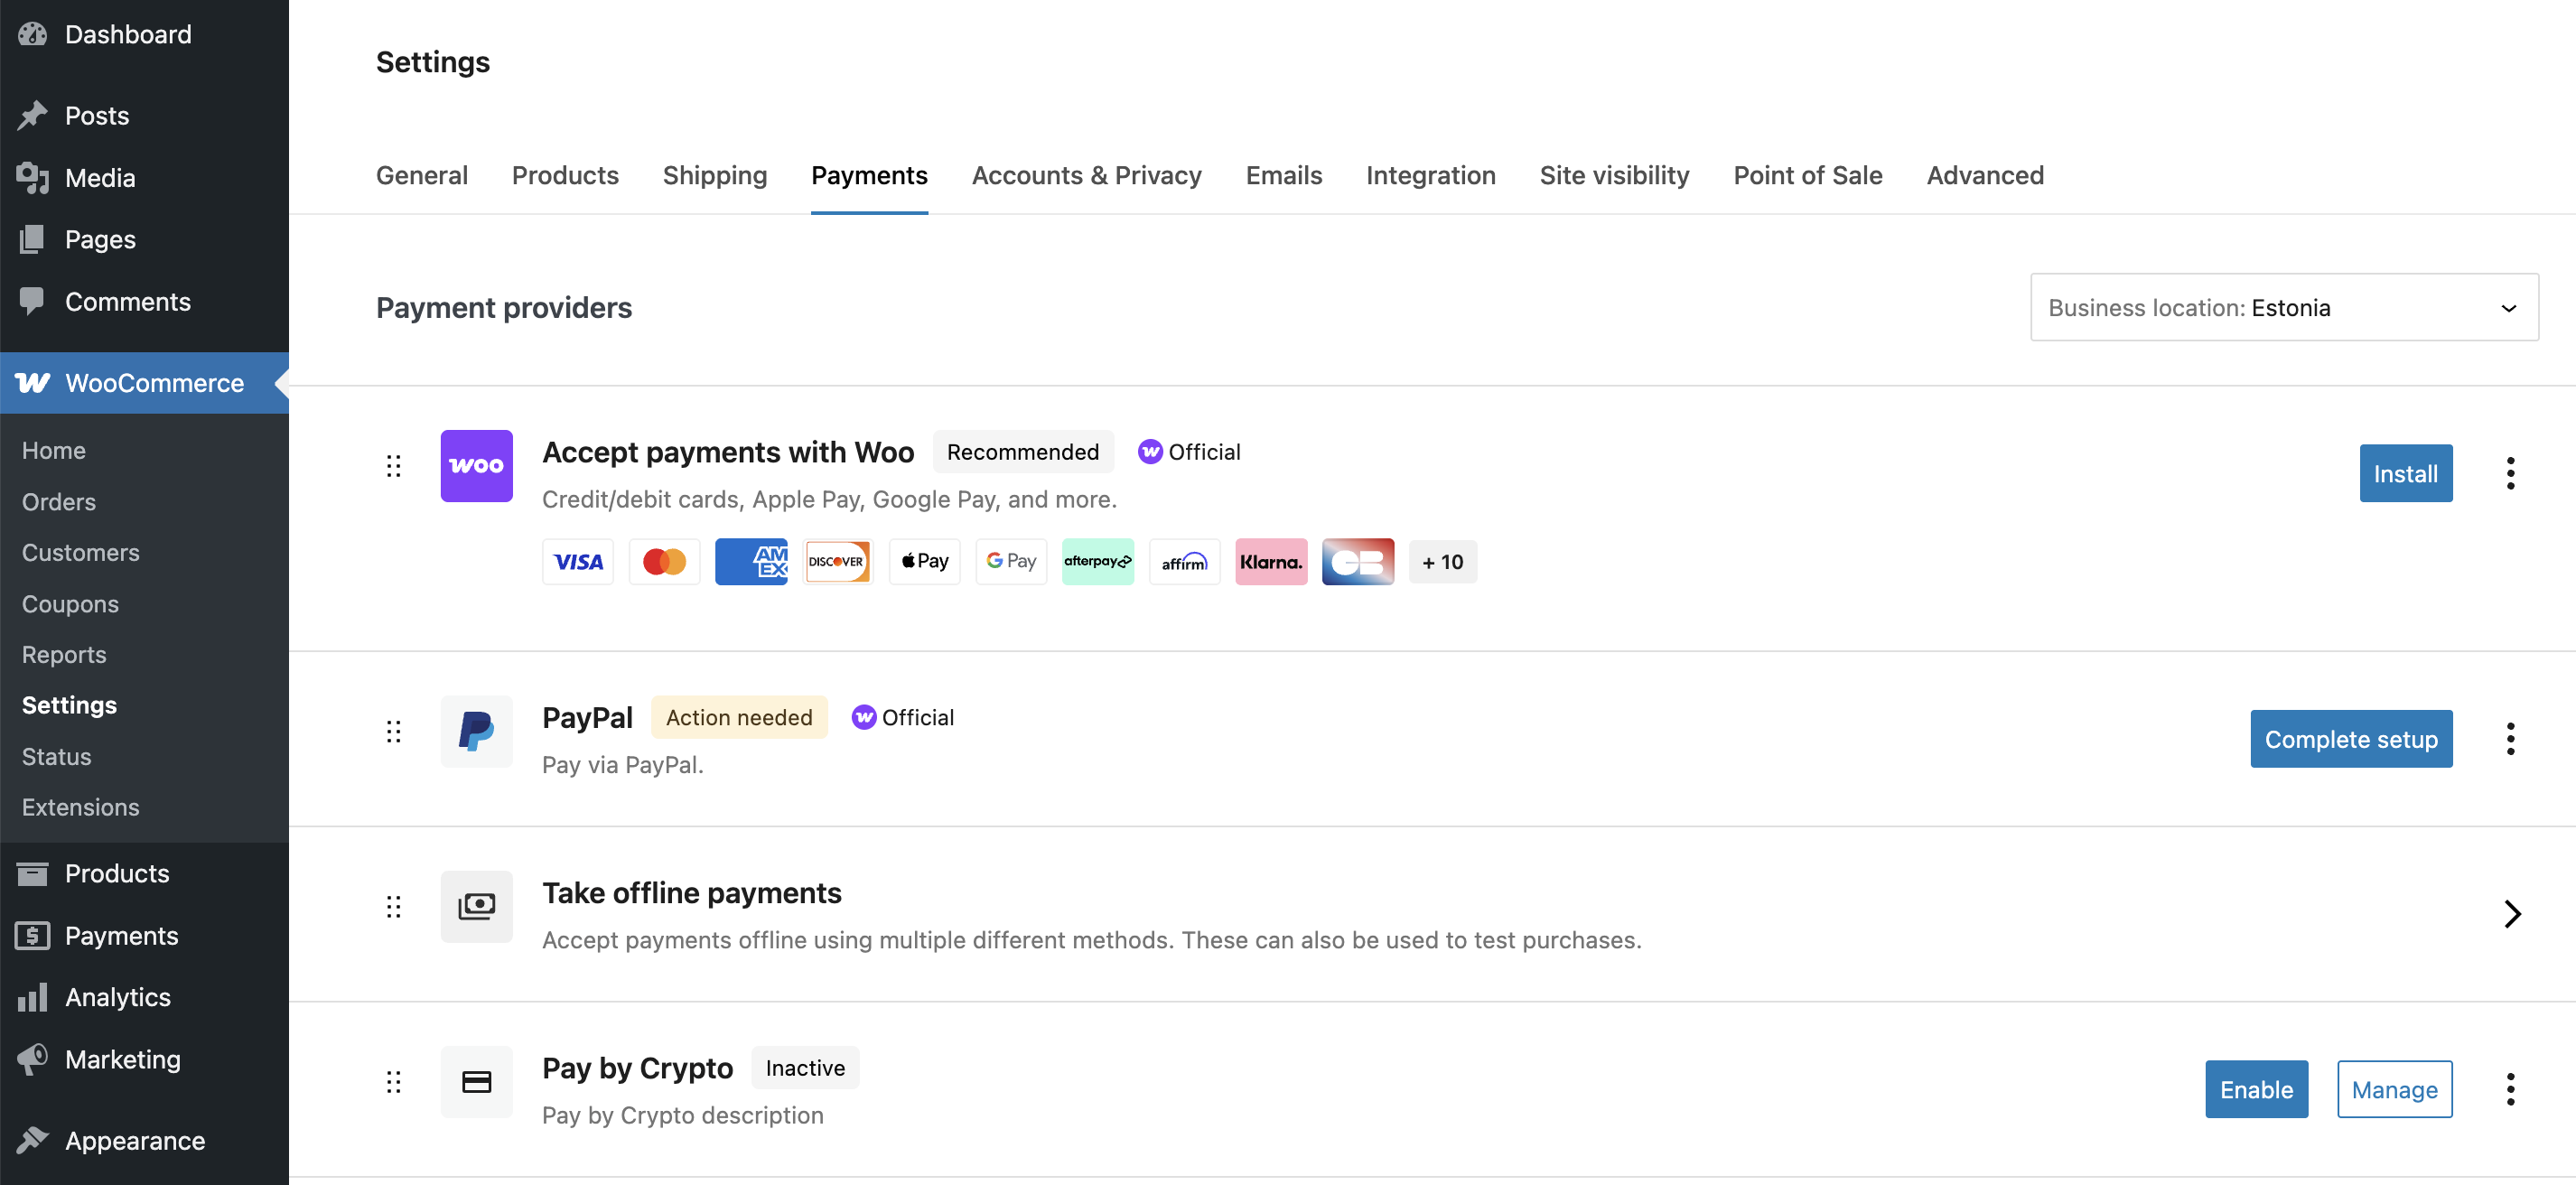Enable the Pay by Crypto gateway
The width and height of the screenshot is (2576, 1185).
click(2255, 1089)
